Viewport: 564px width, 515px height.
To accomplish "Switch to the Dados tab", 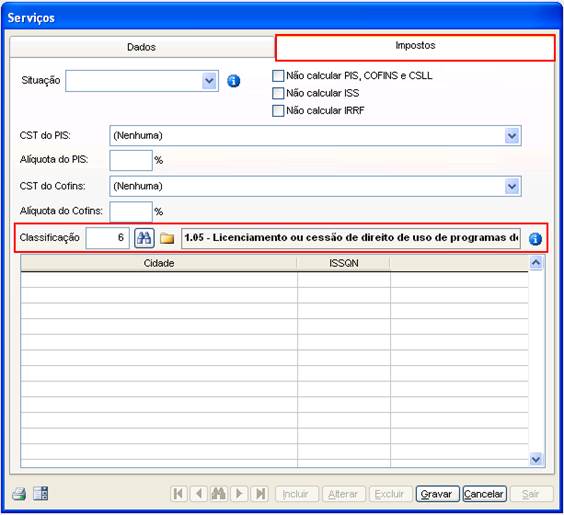I will tap(142, 47).
